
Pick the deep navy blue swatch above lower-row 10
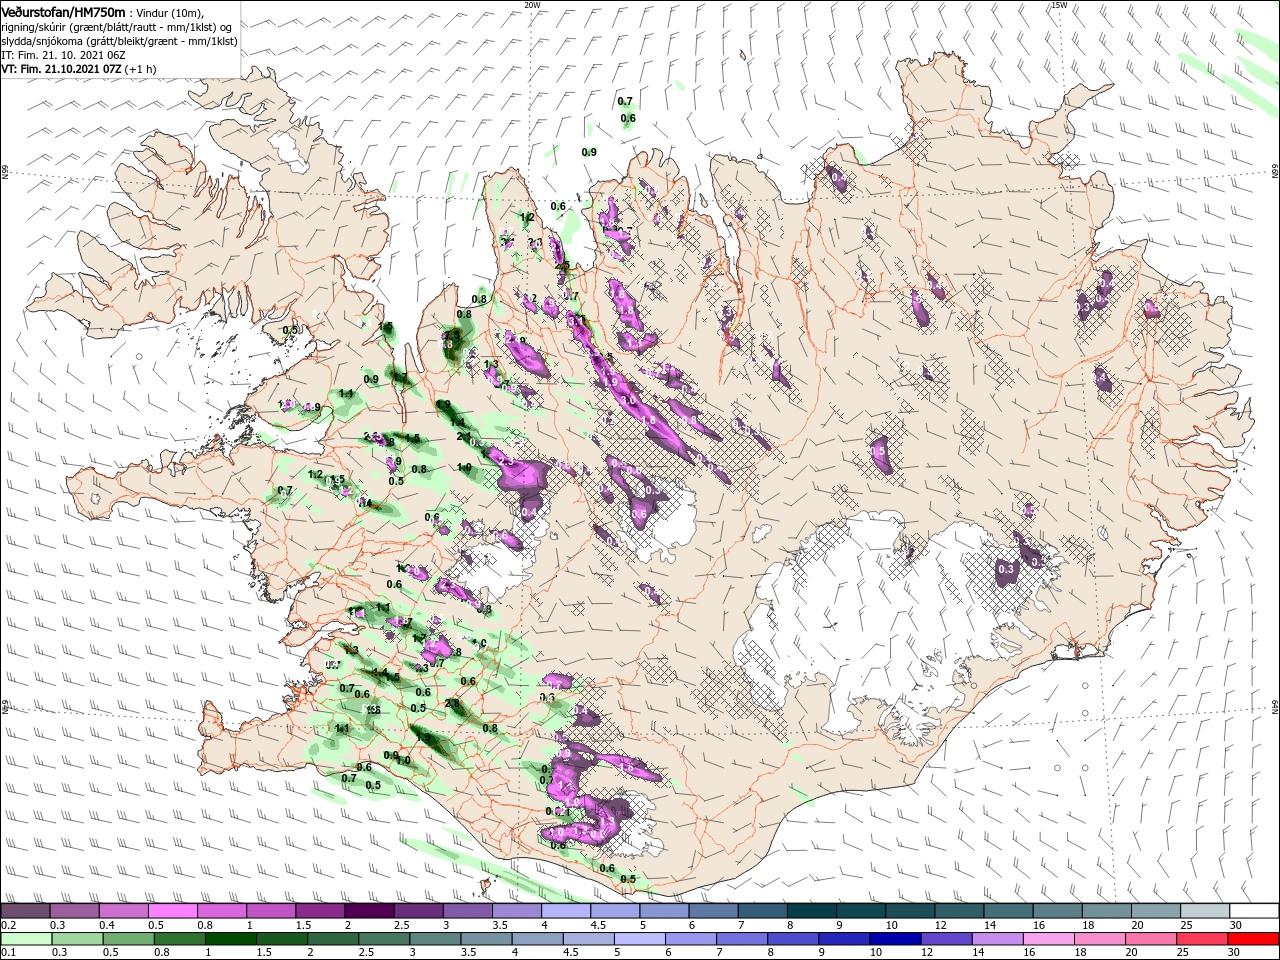(x=896, y=939)
